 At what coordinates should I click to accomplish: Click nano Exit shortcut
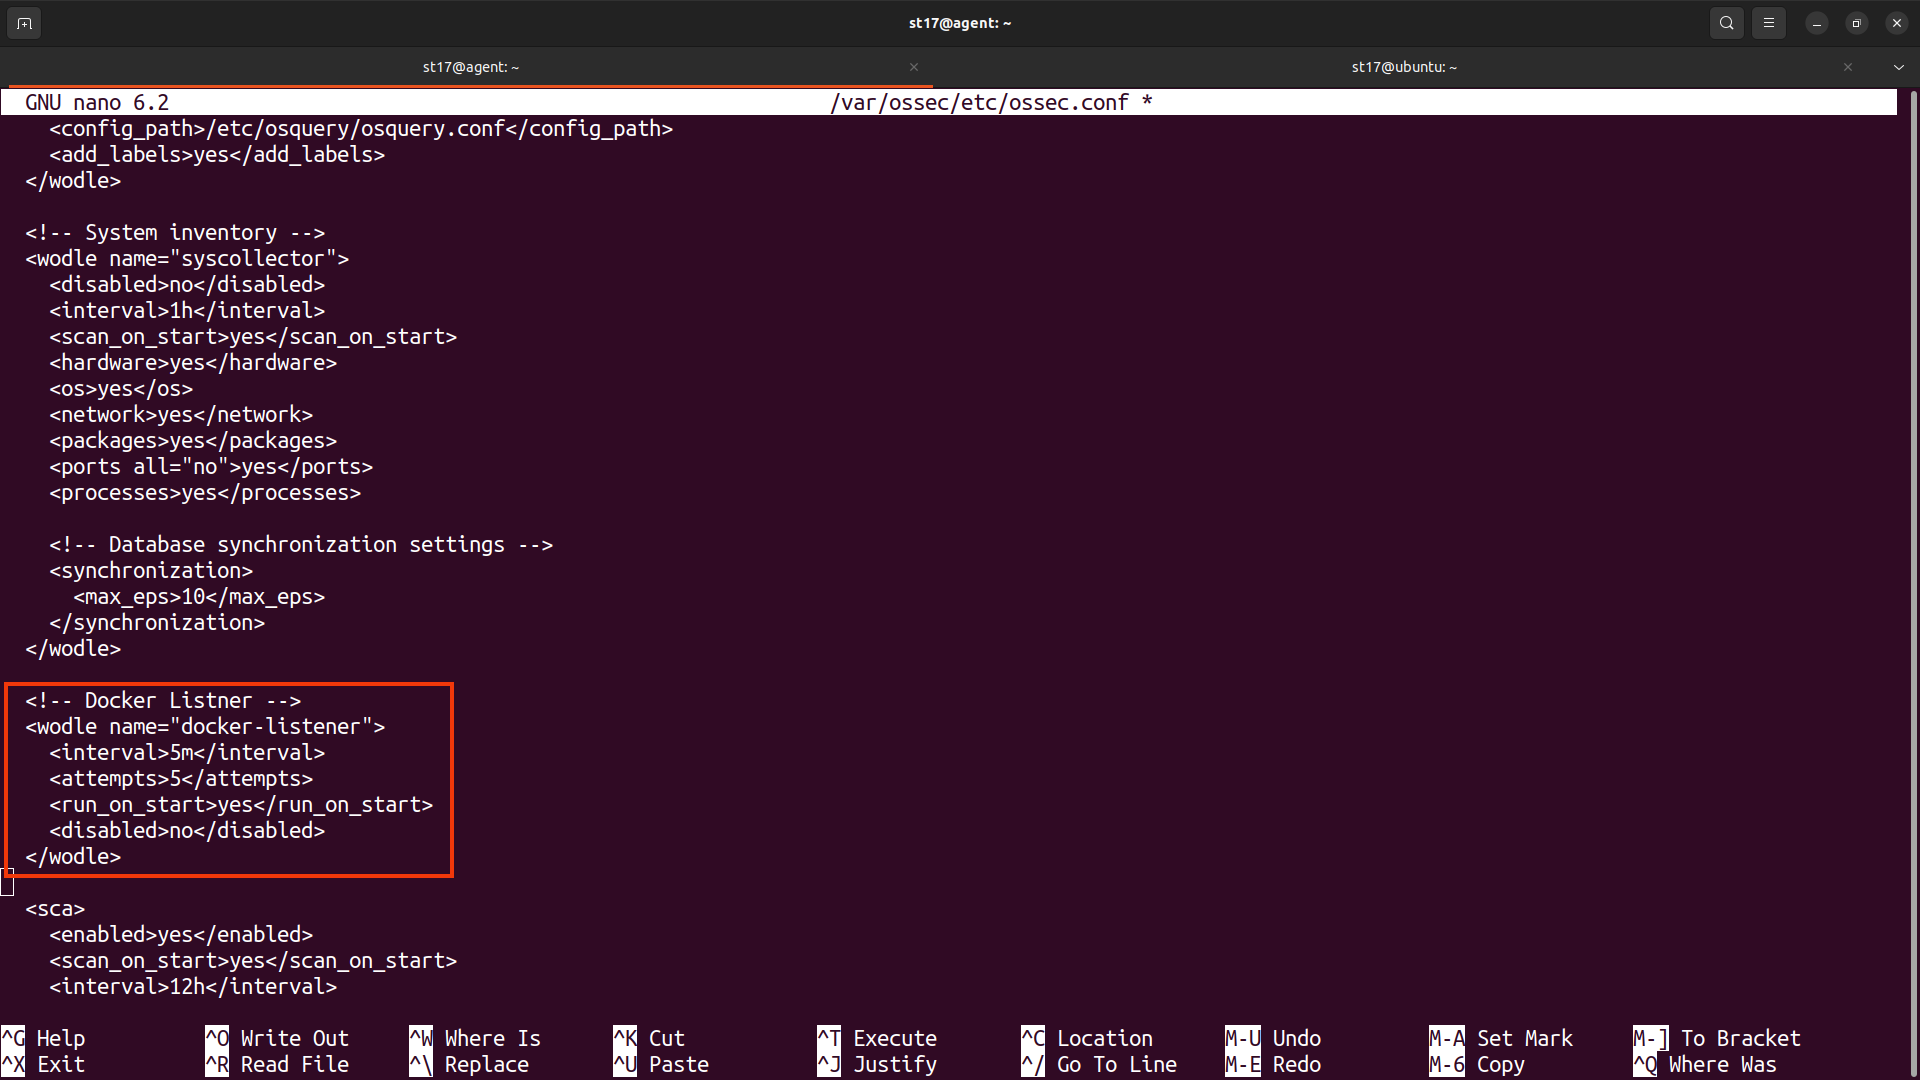(x=43, y=1064)
